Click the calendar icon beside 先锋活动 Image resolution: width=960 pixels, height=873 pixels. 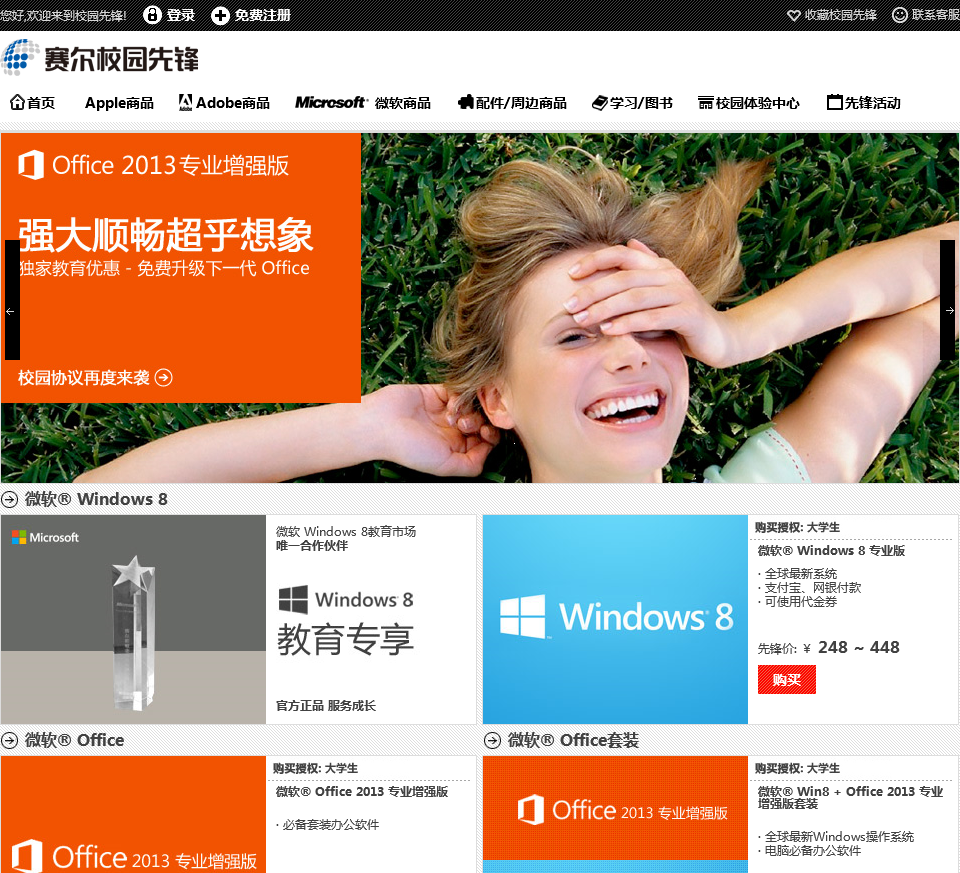(834, 102)
